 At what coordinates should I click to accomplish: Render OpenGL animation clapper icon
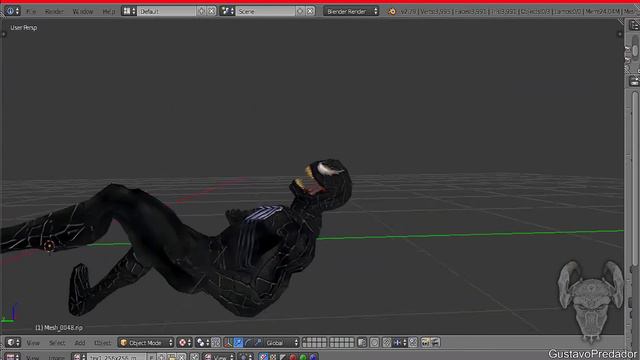(x=435, y=342)
